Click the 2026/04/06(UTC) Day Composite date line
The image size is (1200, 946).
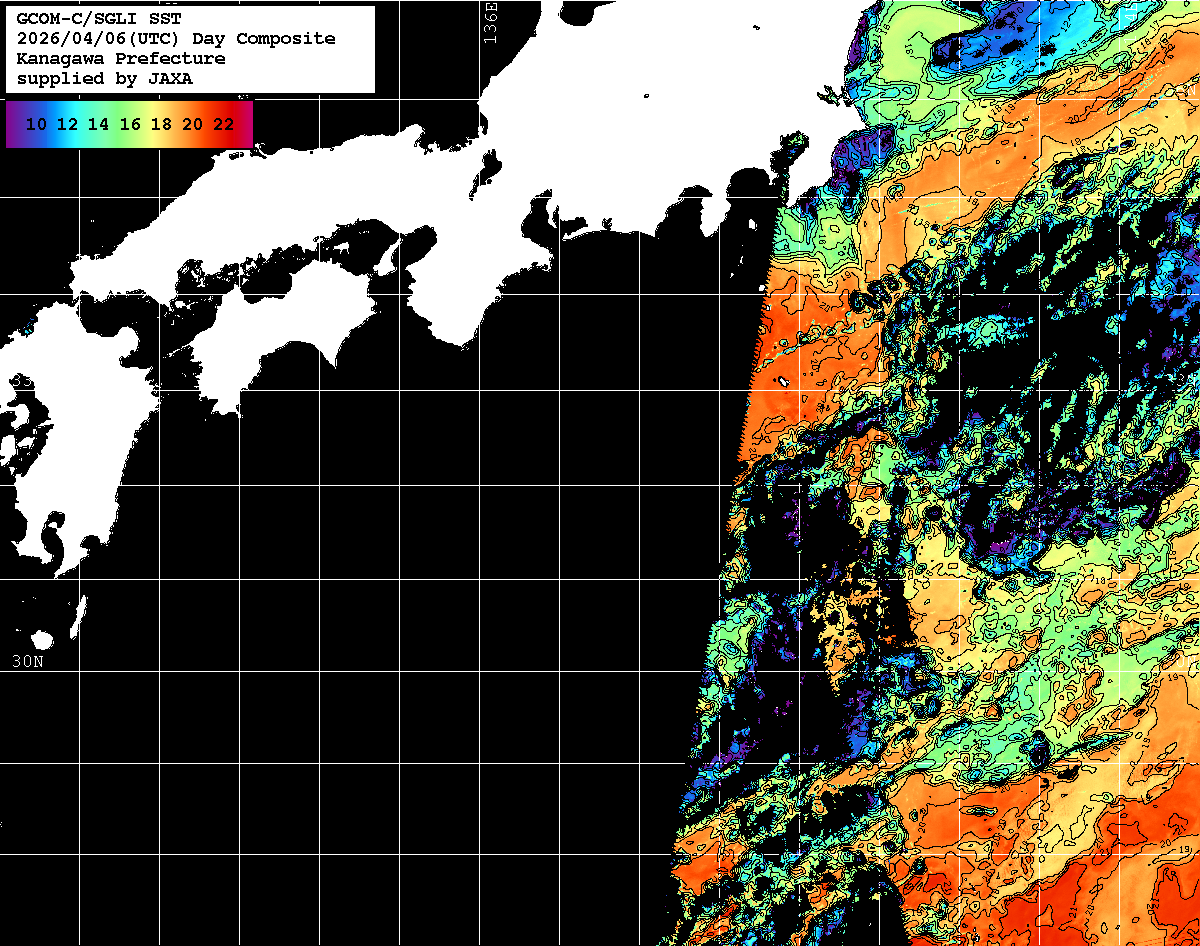click(x=176, y=39)
